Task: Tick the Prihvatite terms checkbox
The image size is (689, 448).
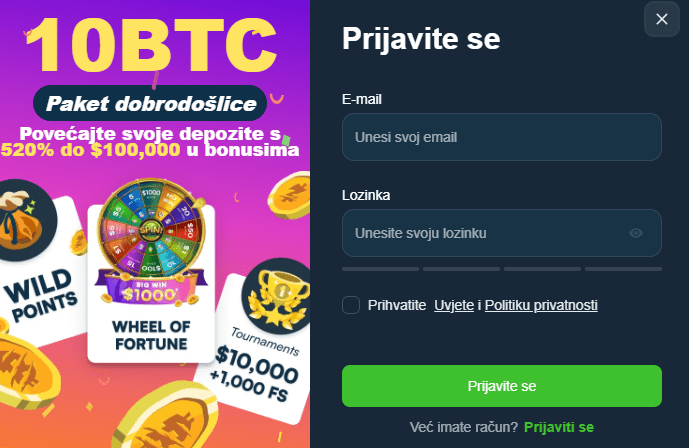Action: [351, 305]
